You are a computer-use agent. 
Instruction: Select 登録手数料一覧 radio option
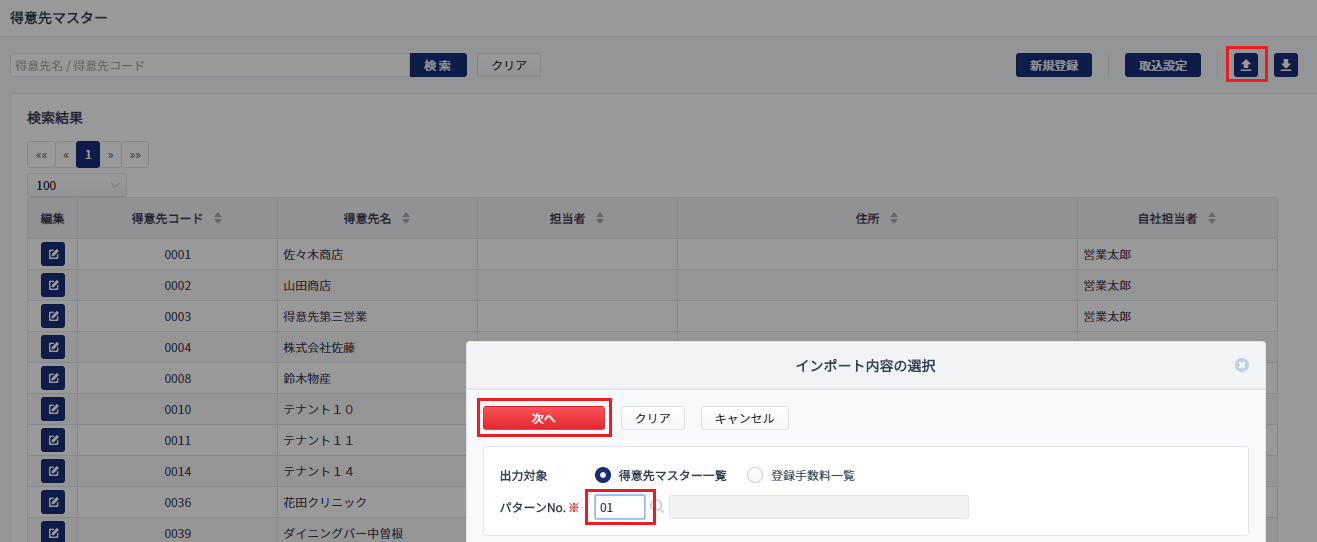755,475
